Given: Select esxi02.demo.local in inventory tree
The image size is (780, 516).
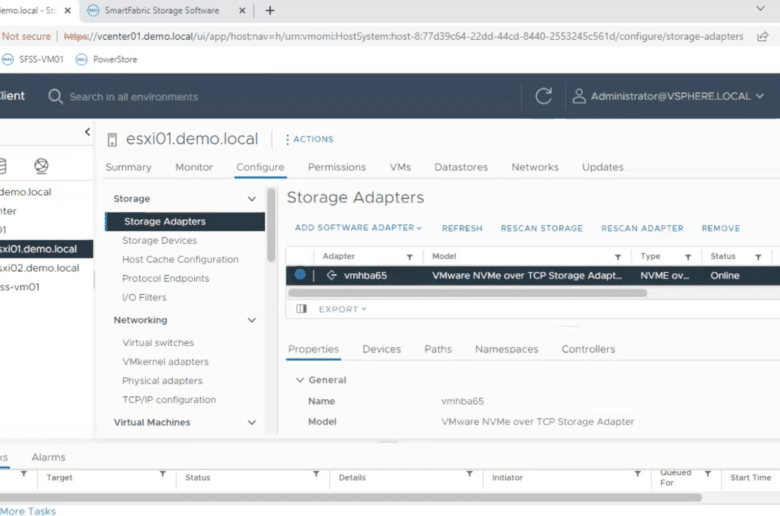Looking at the screenshot, I should [40, 268].
